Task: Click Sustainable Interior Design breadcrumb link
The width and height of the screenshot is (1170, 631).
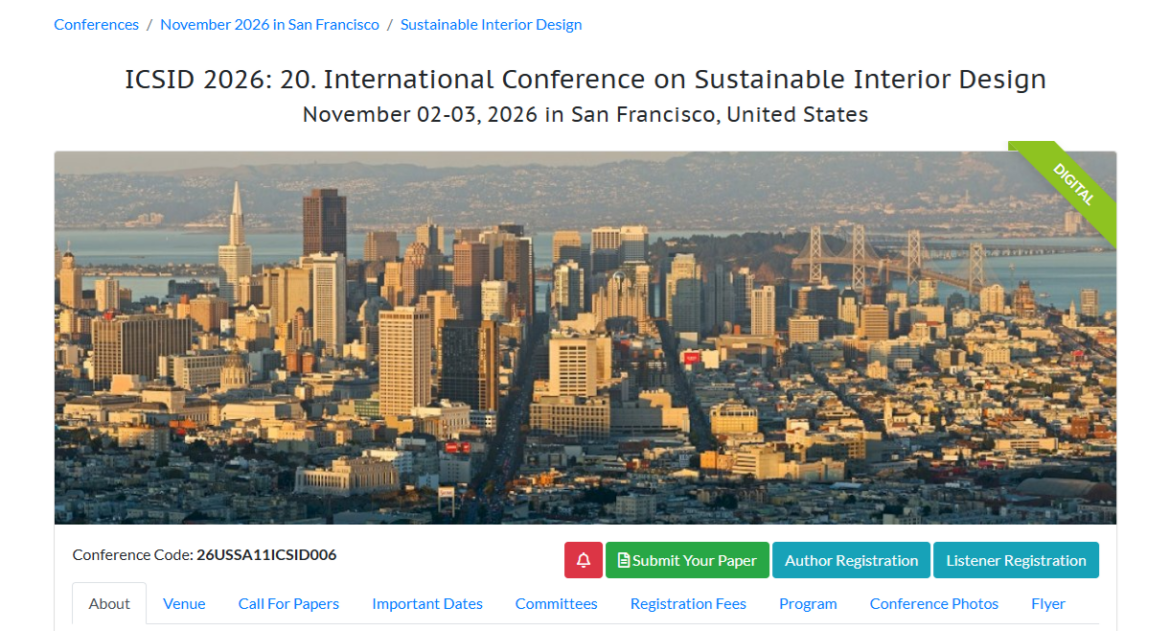Action: click(x=491, y=25)
